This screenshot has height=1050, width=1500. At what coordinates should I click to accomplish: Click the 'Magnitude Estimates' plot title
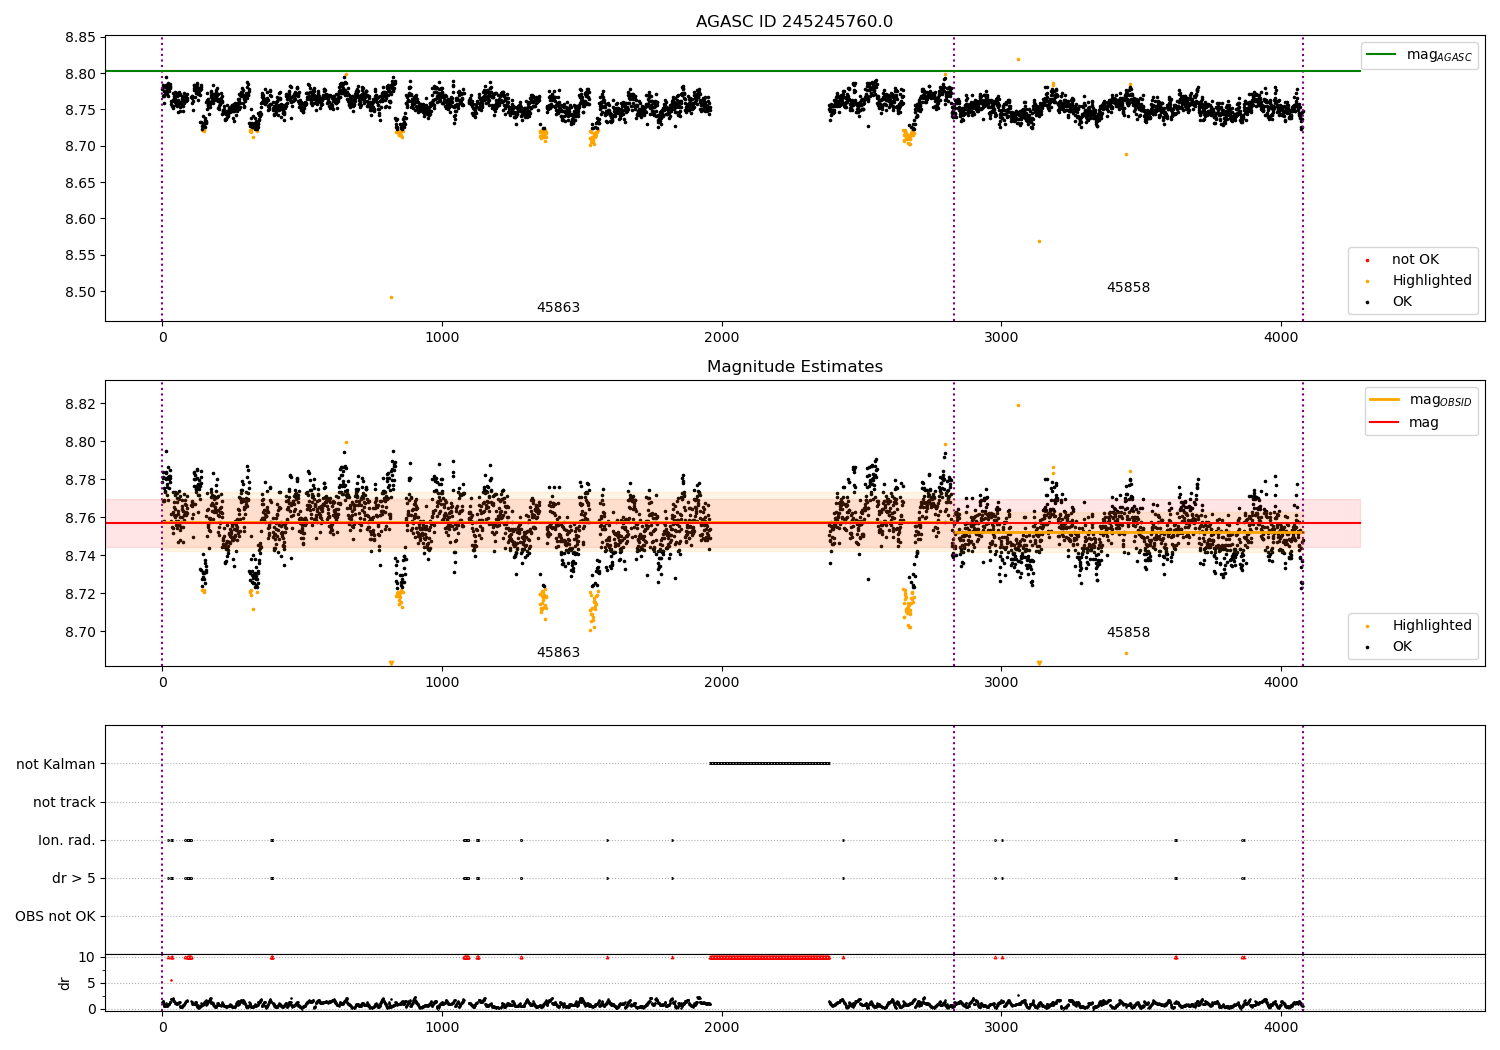(794, 367)
